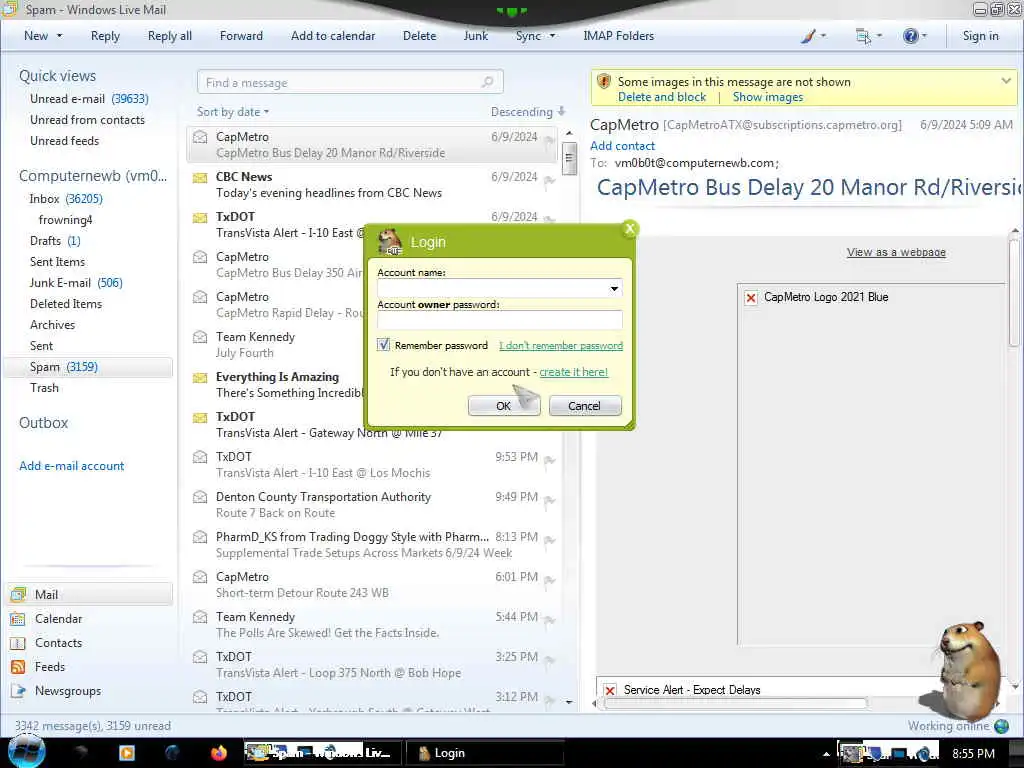Close the Login dialog with green X

click(x=630, y=229)
